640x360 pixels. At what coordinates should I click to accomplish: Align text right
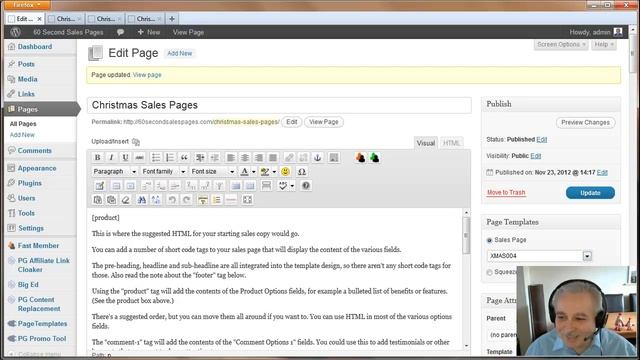tap(259, 158)
